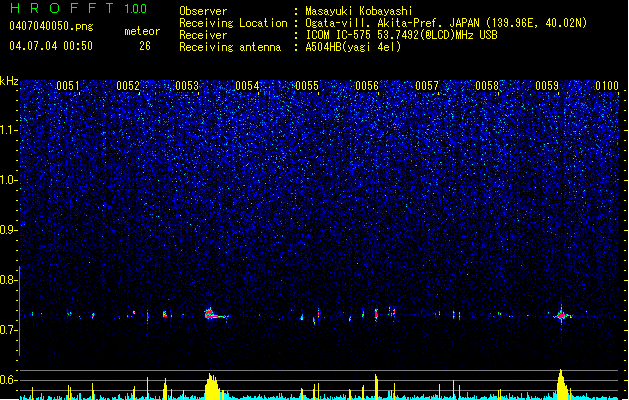Image resolution: width=629 pixels, height=400 pixels.
Task: Click time marker 0058
Action: pyautogui.click(x=487, y=86)
